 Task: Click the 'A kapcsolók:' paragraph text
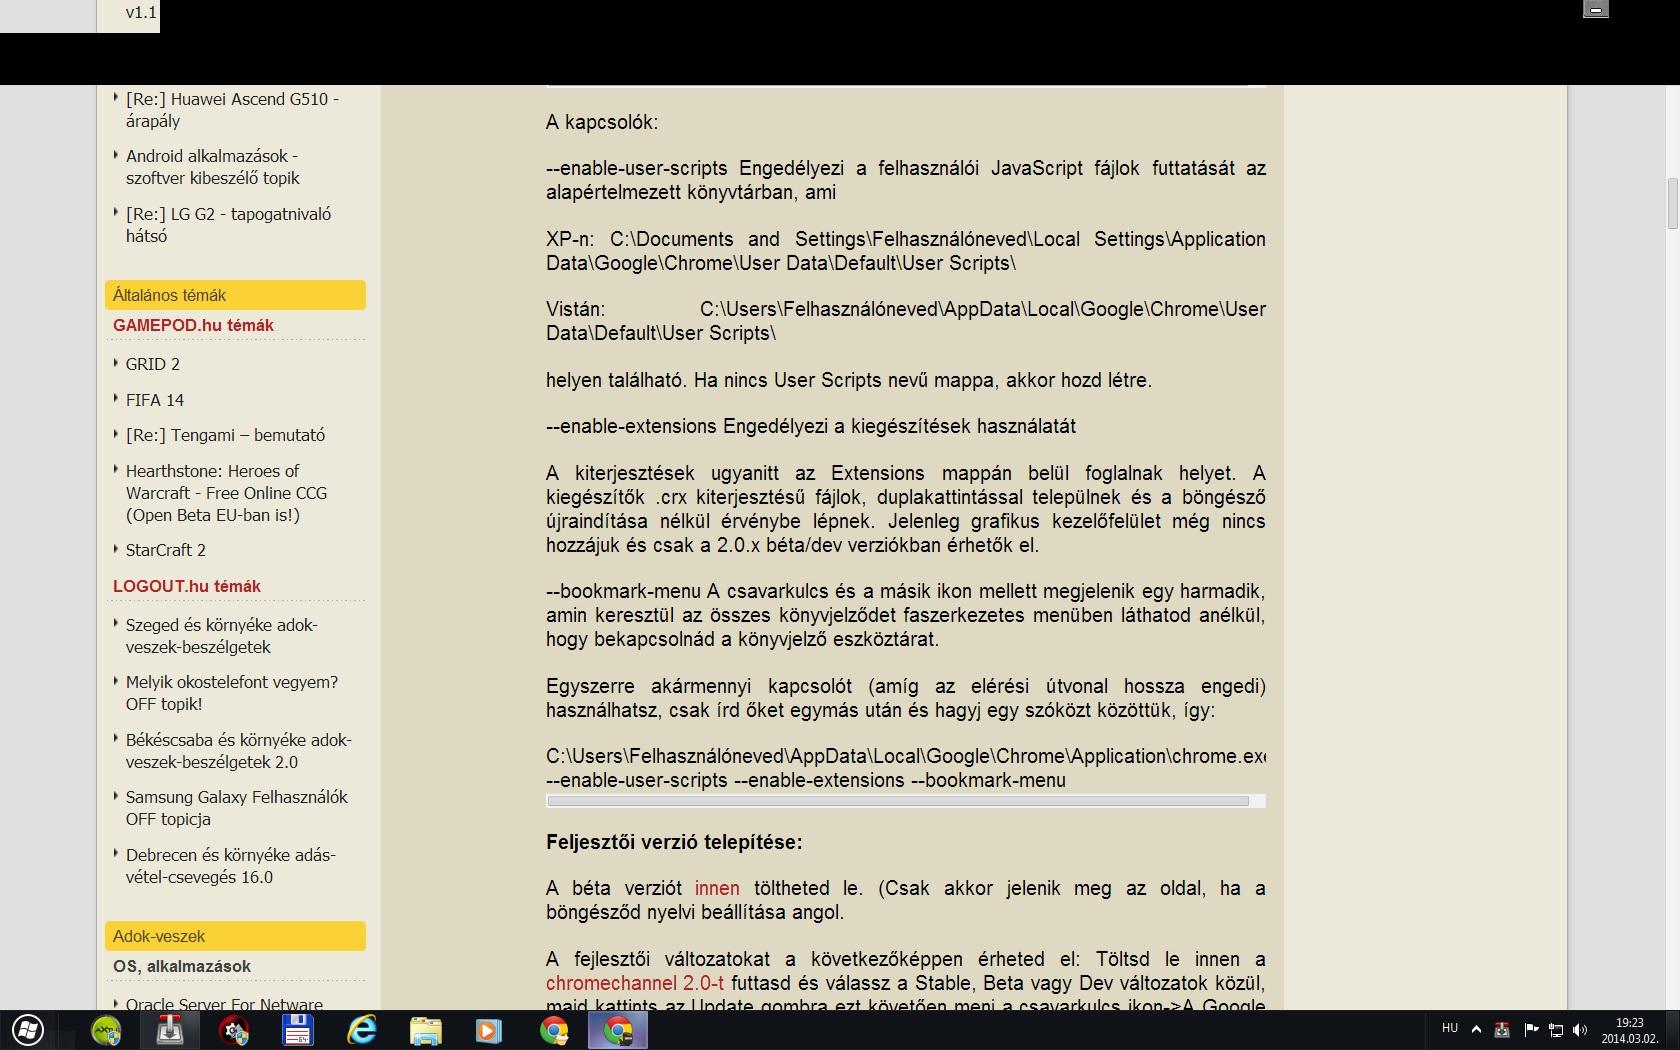coord(602,122)
